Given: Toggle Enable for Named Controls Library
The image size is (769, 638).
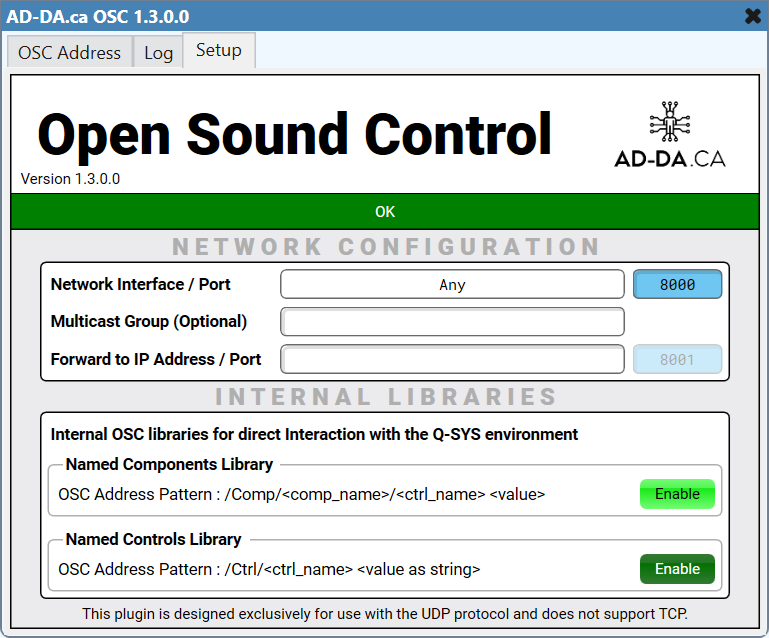Looking at the screenshot, I should (x=677, y=569).
